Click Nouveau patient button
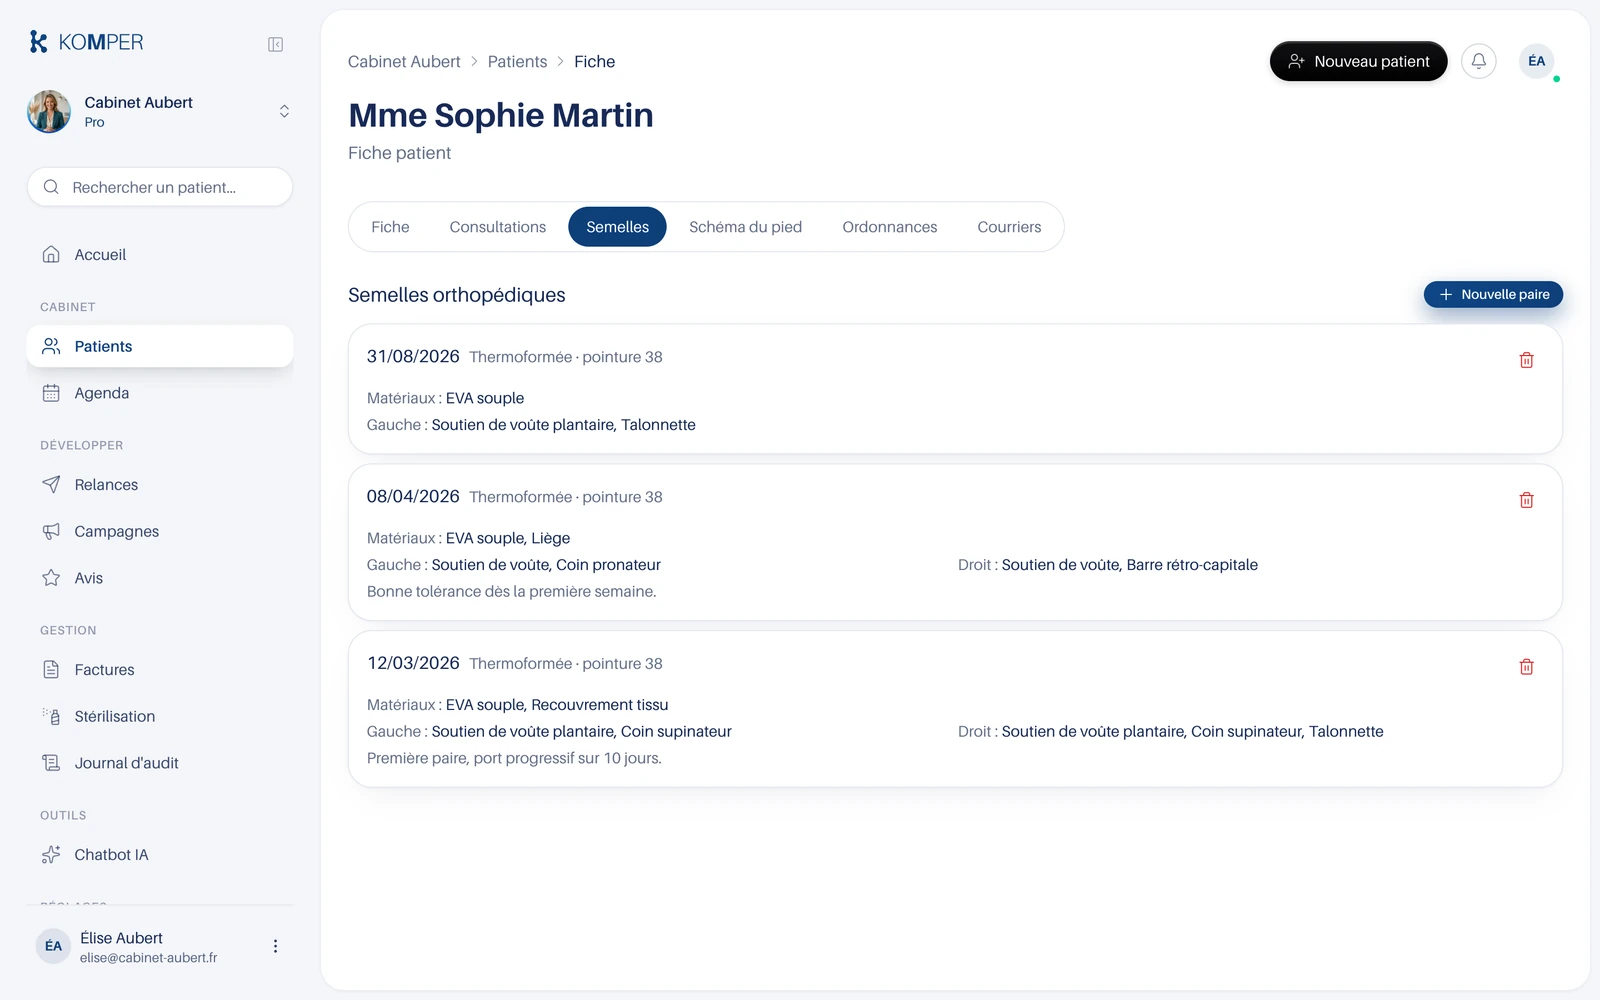 pyautogui.click(x=1358, y=61)
